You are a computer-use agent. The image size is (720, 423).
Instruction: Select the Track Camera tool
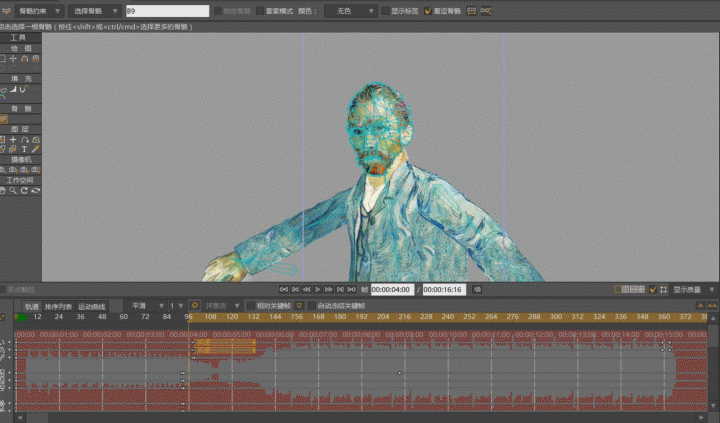coord(3,170)
